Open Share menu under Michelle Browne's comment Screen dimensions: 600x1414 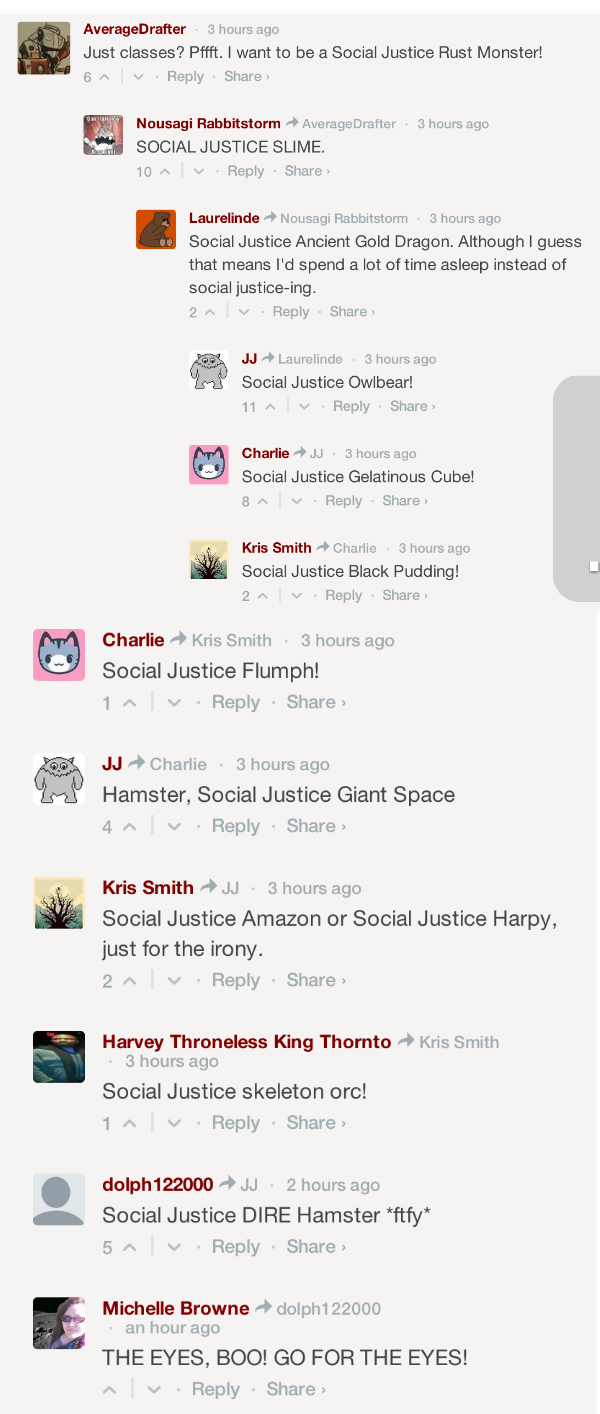point(296,1389)
